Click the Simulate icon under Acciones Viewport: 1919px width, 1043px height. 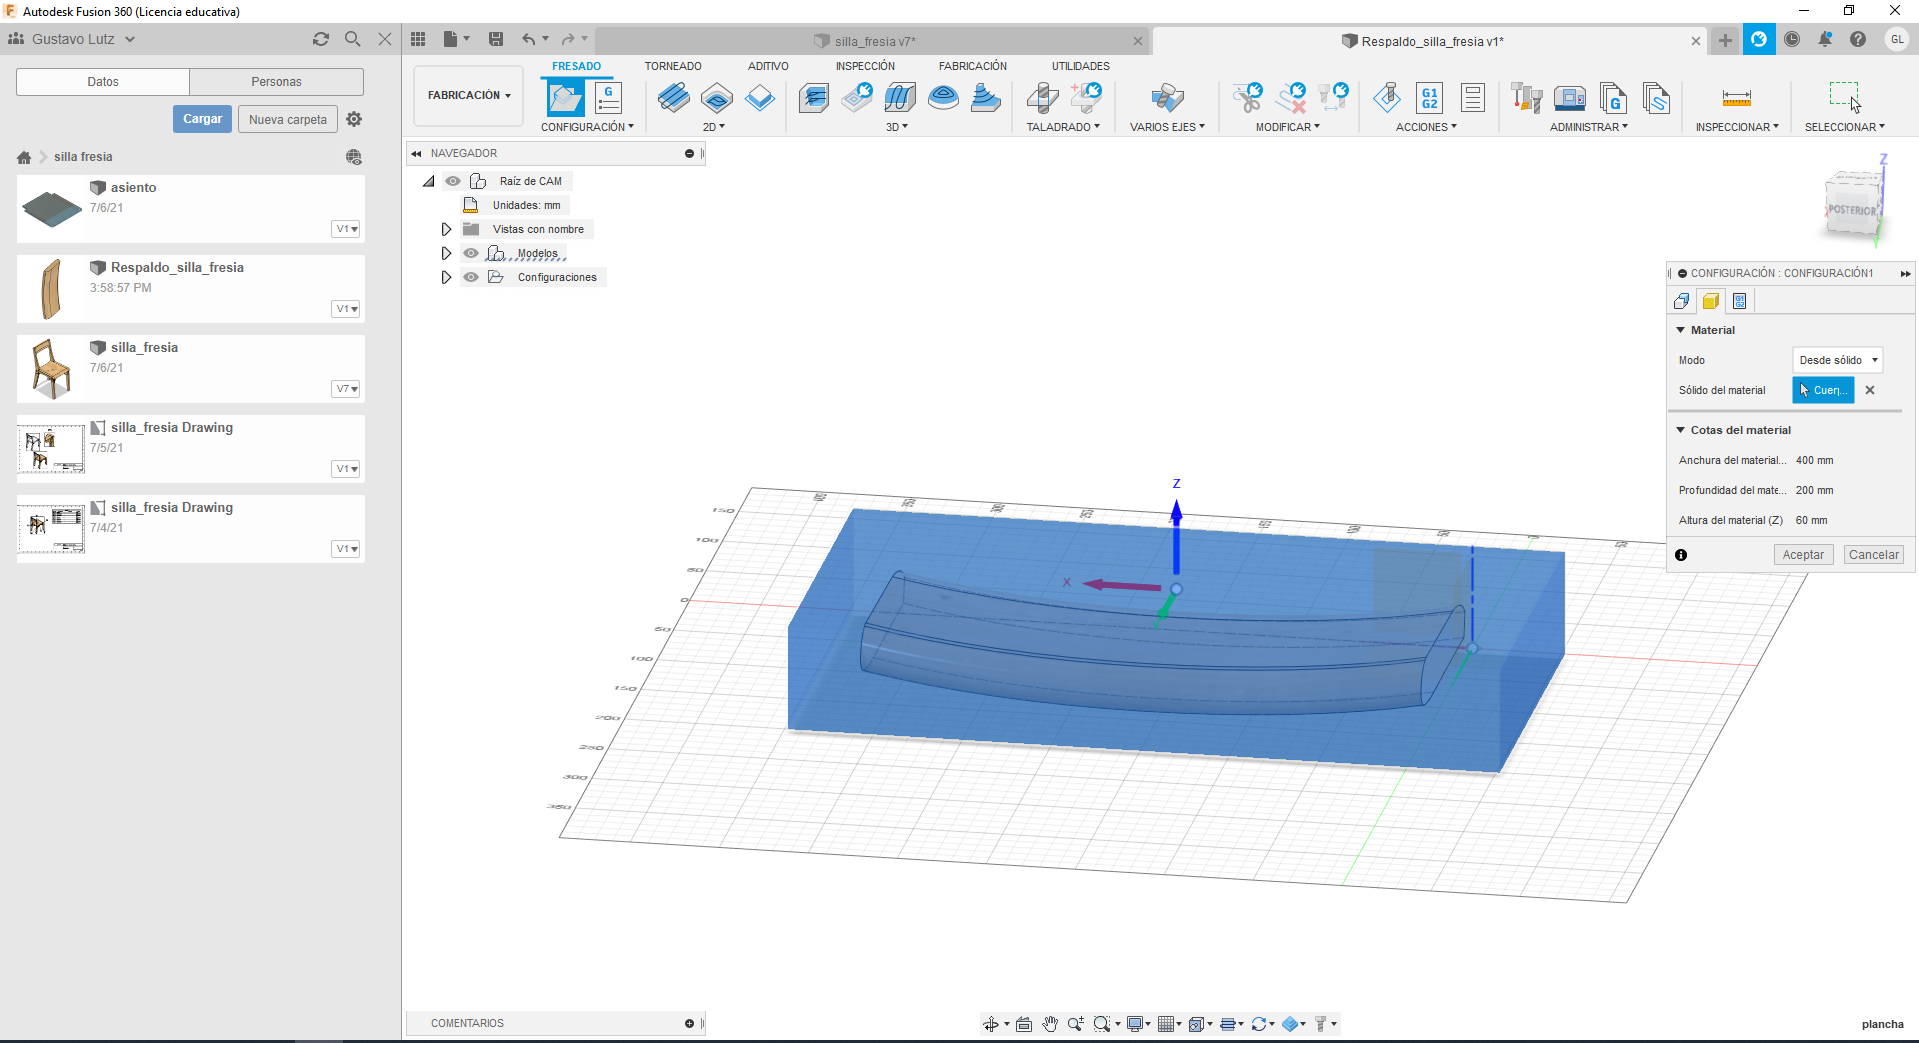pos(1387,98)
